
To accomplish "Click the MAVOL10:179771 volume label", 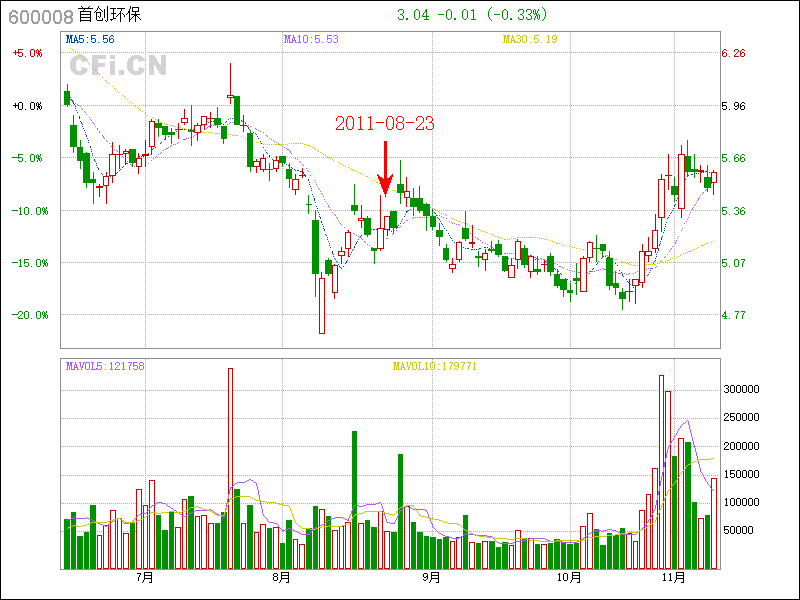I will click(434, 366).
